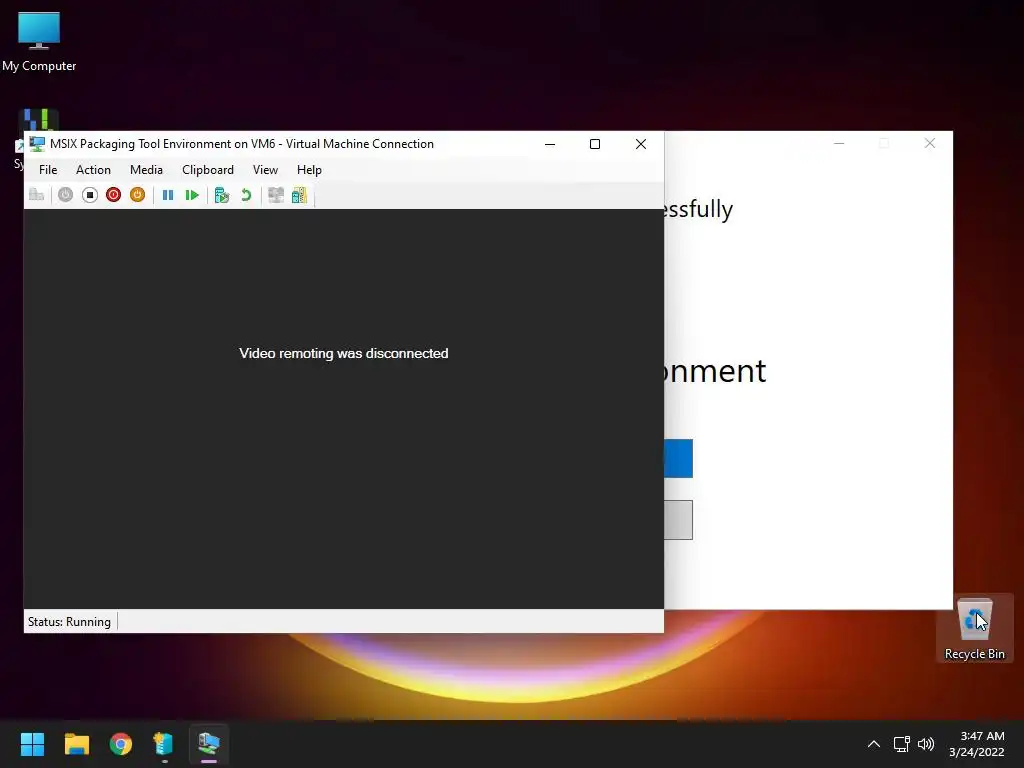The height and width of the screenshot is (768, 1024).
Task: Close the background MSIX window
Action: (930, 143)
